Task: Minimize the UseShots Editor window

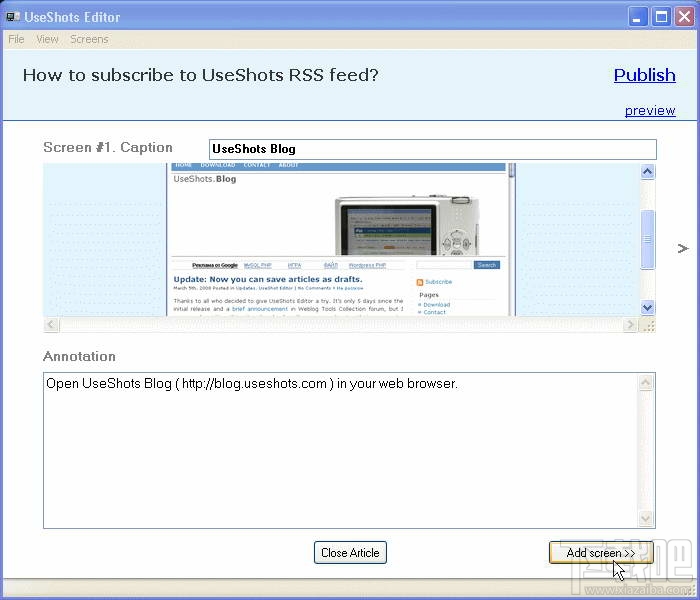Action: (x=638, y=17)
